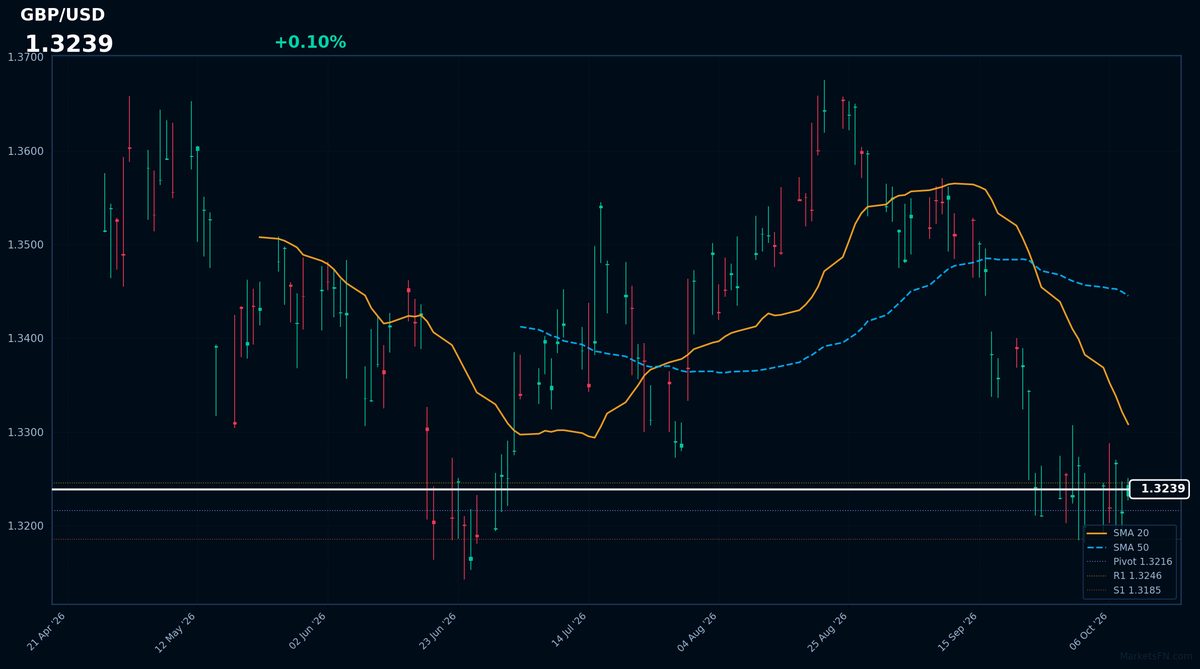Image resolution: width=1200 pixels, height=669 pixels.
Task: Select the S1 1.3185 legend entry
Action: tap(1124, 590)
